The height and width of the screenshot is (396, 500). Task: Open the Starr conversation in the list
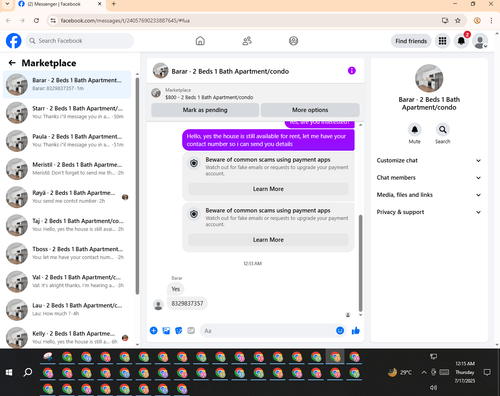click(67, 113)
